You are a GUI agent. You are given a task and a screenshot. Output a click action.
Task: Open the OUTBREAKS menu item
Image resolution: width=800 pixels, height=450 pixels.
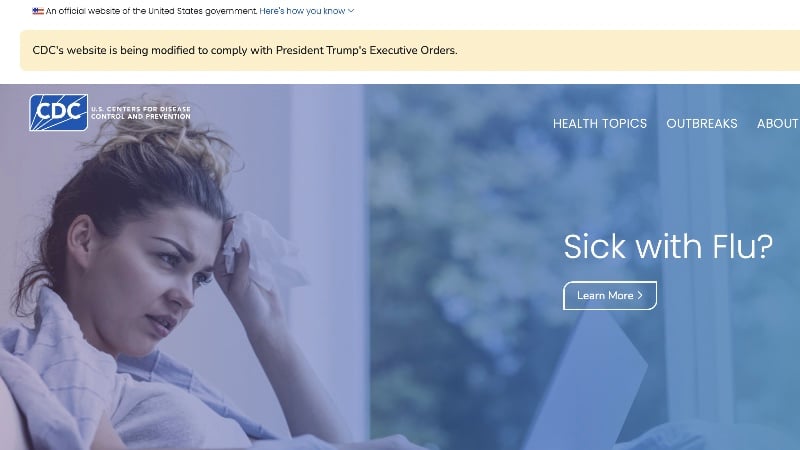(702, 123)
